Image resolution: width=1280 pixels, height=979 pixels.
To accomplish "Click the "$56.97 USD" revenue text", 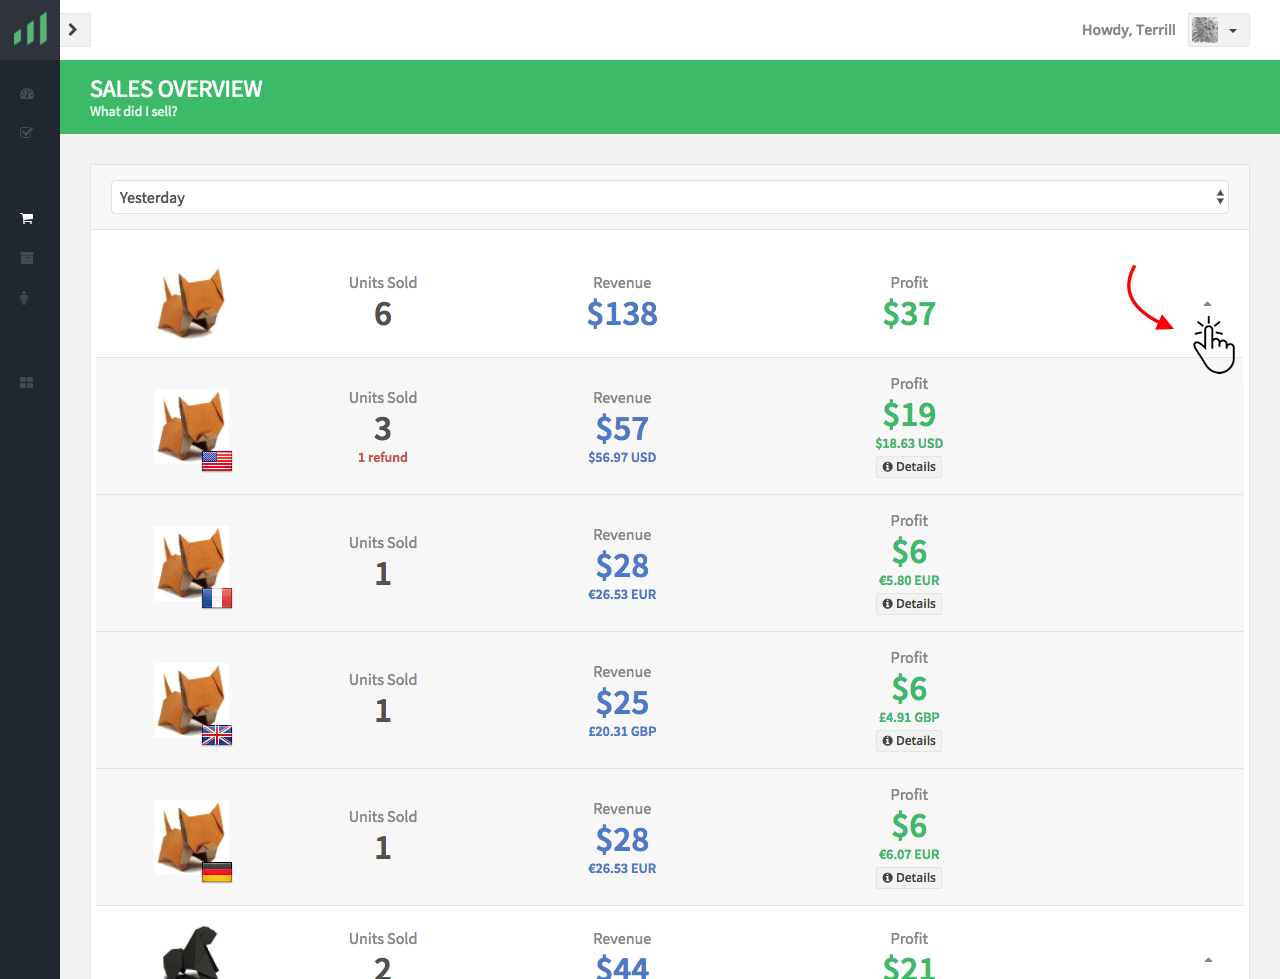I will pos(622,457).
